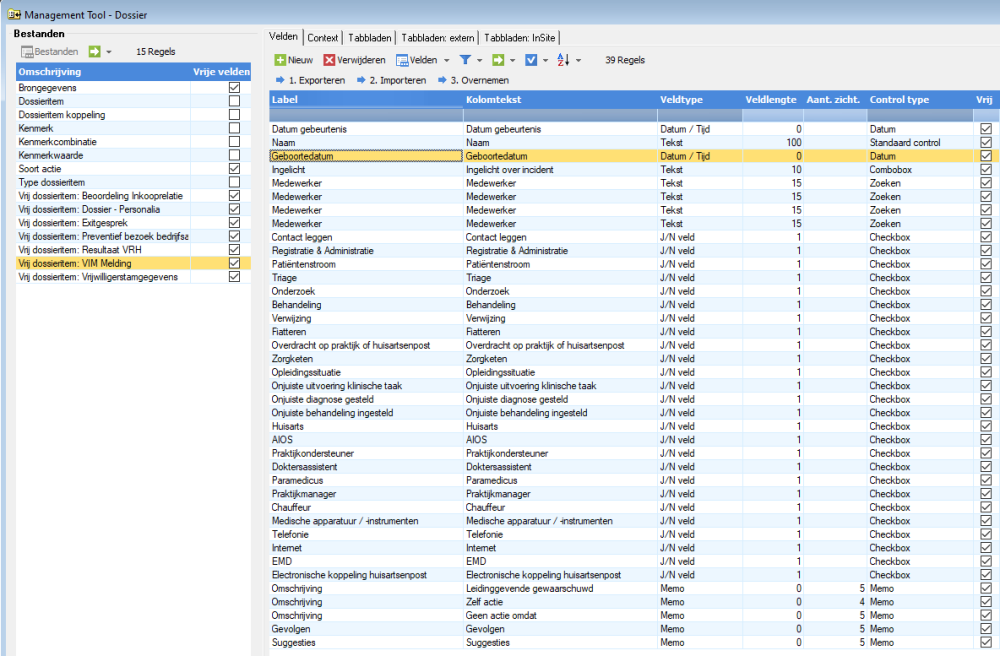Click the A-Z sort icon
Image resolution: width=1000 pixels, height=656 pixels.
561,60
